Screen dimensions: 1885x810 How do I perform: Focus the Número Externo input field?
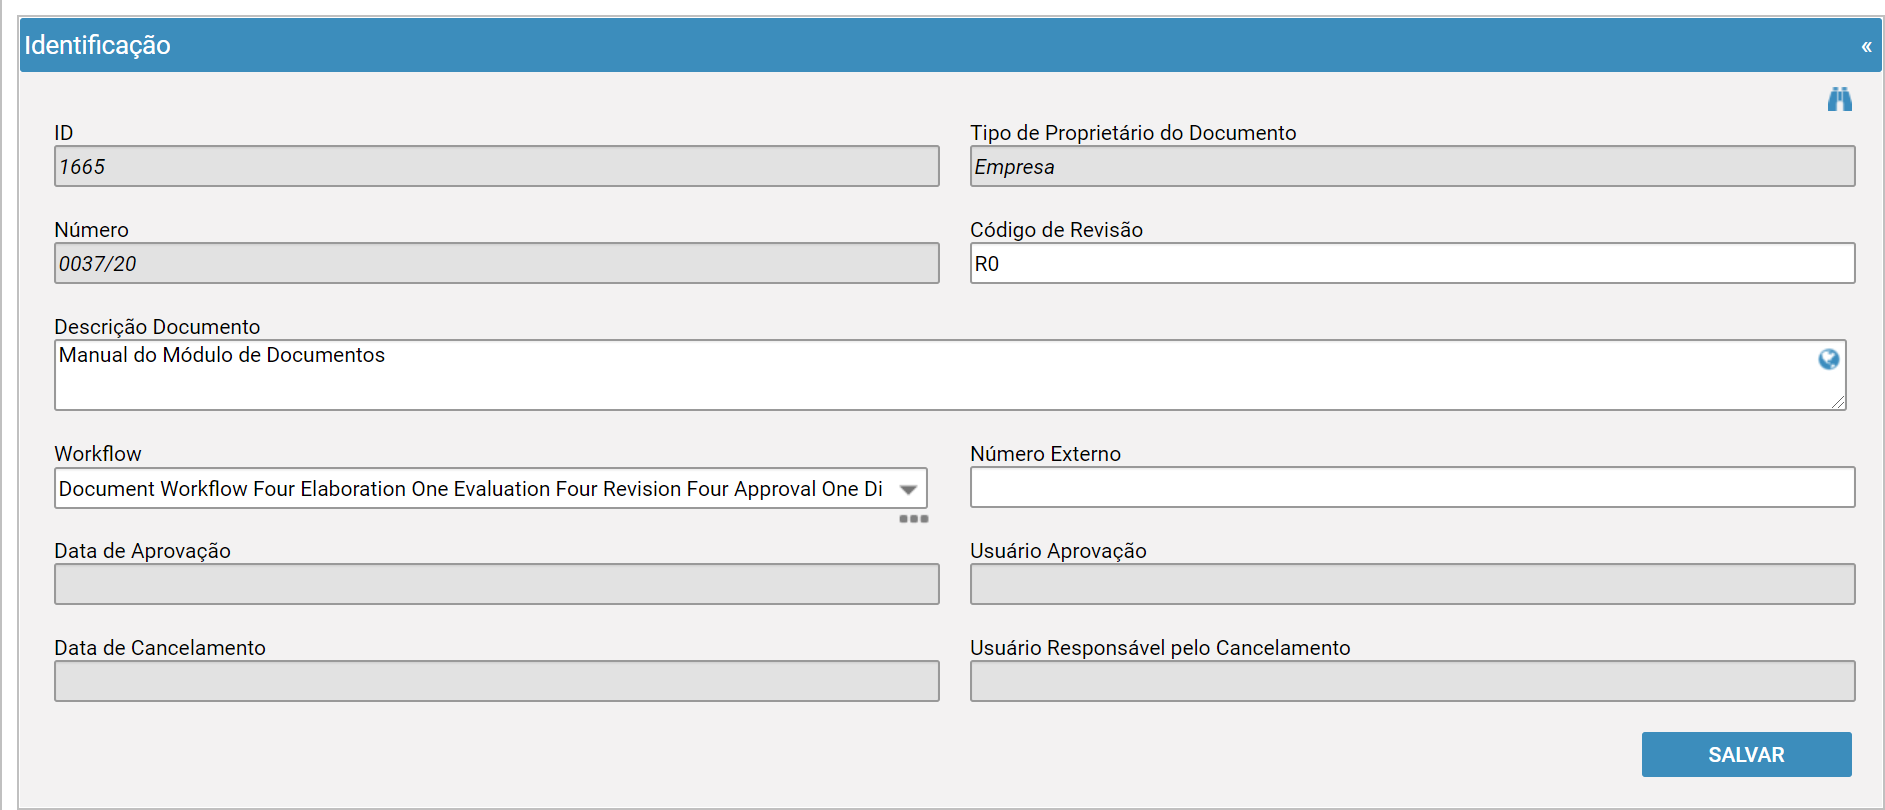1412,488
